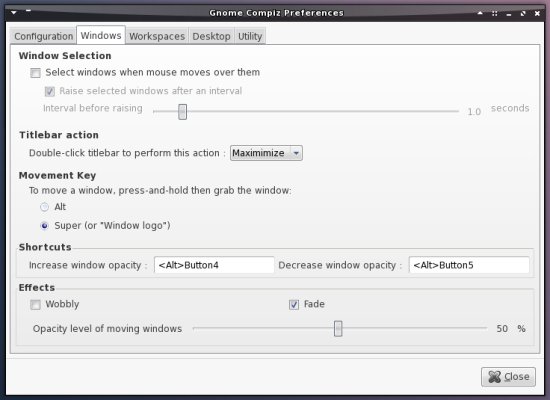Close window via titlebar X icon

pyautogui.click(x=537, y=13)
